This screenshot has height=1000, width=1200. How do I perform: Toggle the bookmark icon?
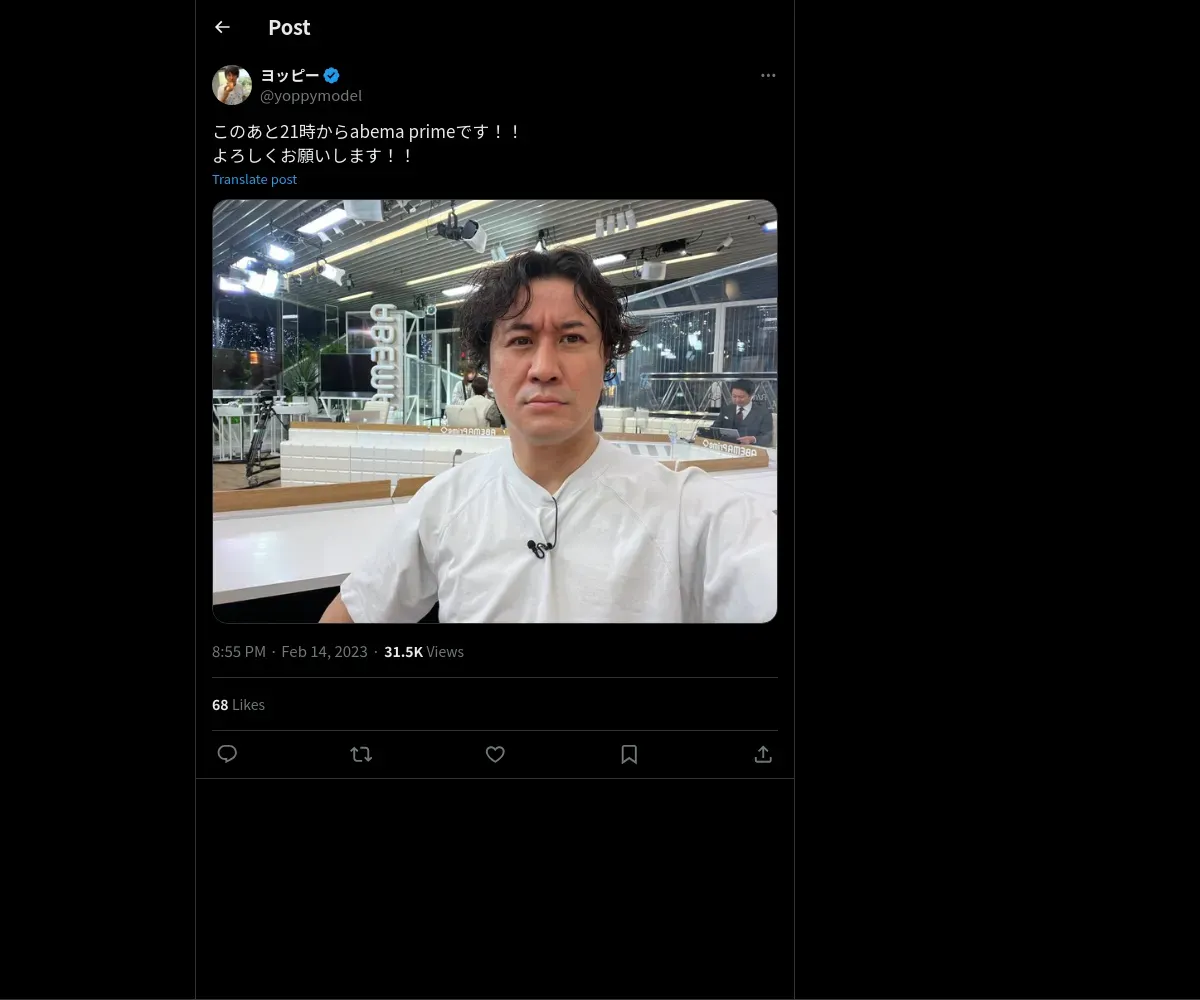tap(629, 754)
